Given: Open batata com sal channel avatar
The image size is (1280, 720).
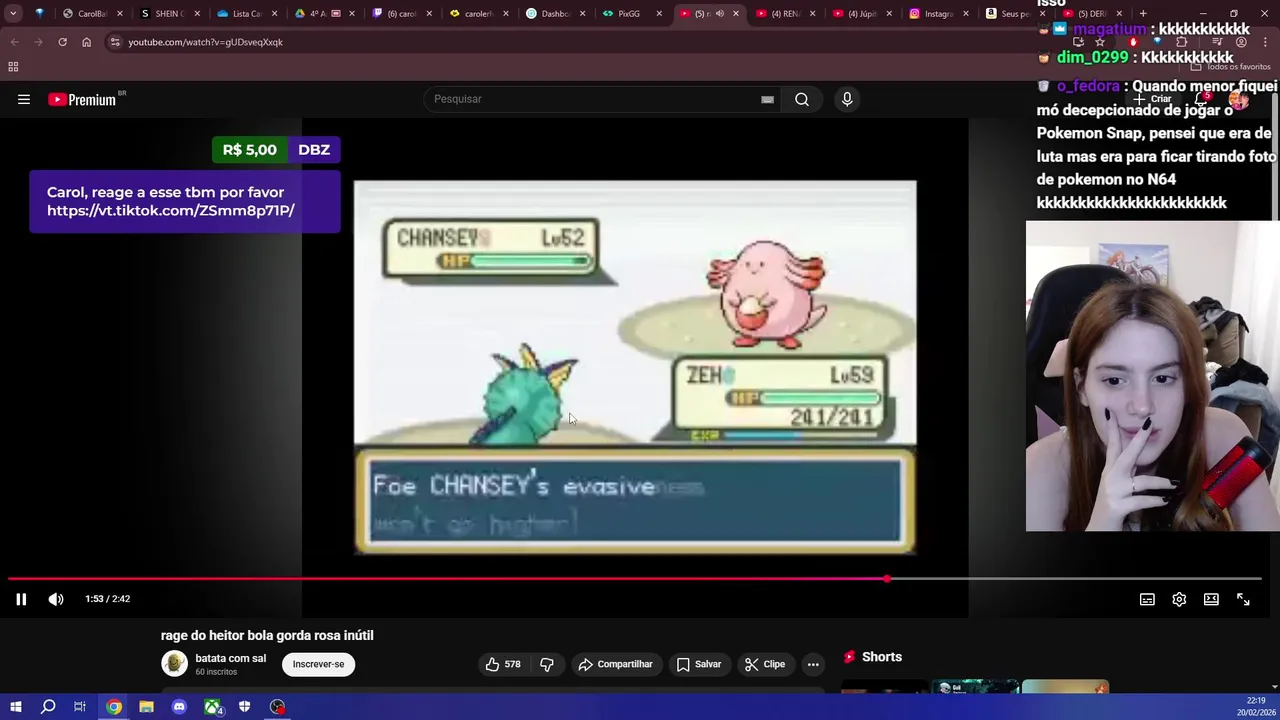Looking at the screenshot, I should click(x=174, y=664).
